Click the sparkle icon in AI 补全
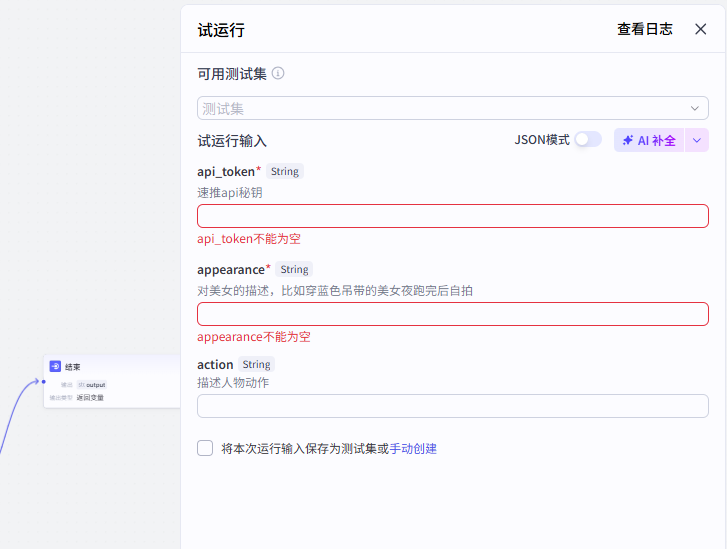The image size is (727, 549). coord(627,141)
